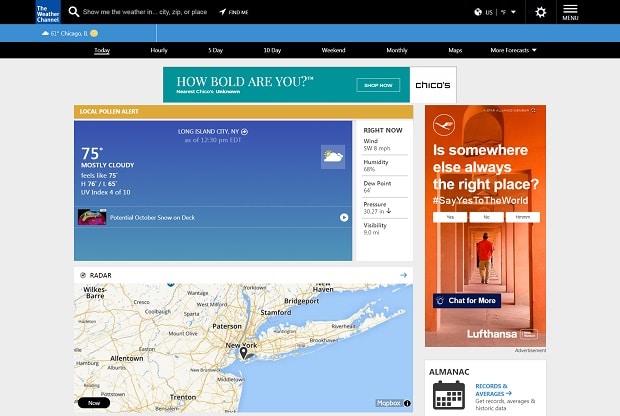
Task: Click the Mapbox attribution logo
Action: (389, 403)
